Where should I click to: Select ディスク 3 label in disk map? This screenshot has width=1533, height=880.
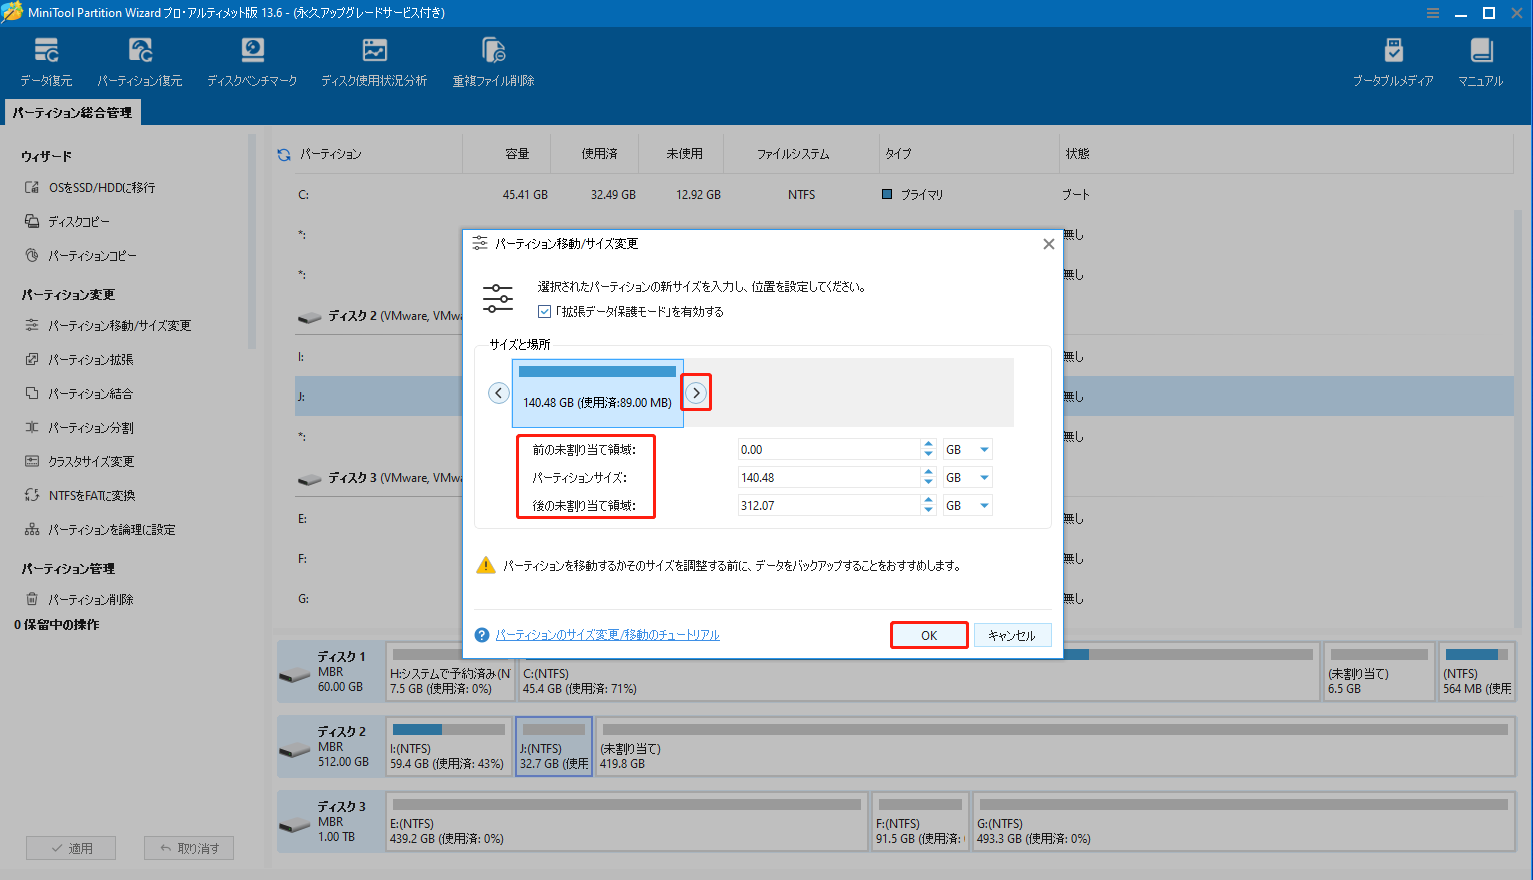click(x=342, y=807)
